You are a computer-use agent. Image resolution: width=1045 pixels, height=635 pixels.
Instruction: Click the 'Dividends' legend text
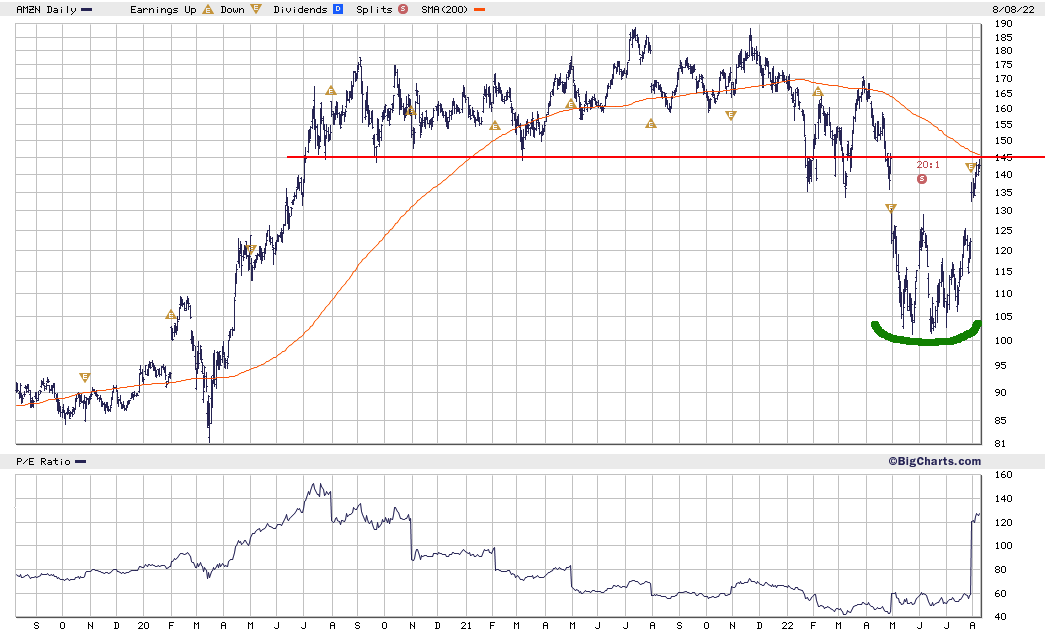click(x=301, y=9)
